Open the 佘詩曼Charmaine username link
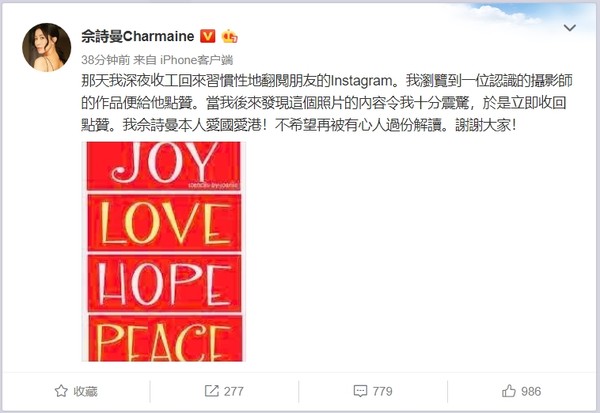The height and width of the screenshot is (413, 600). [138, 36]
